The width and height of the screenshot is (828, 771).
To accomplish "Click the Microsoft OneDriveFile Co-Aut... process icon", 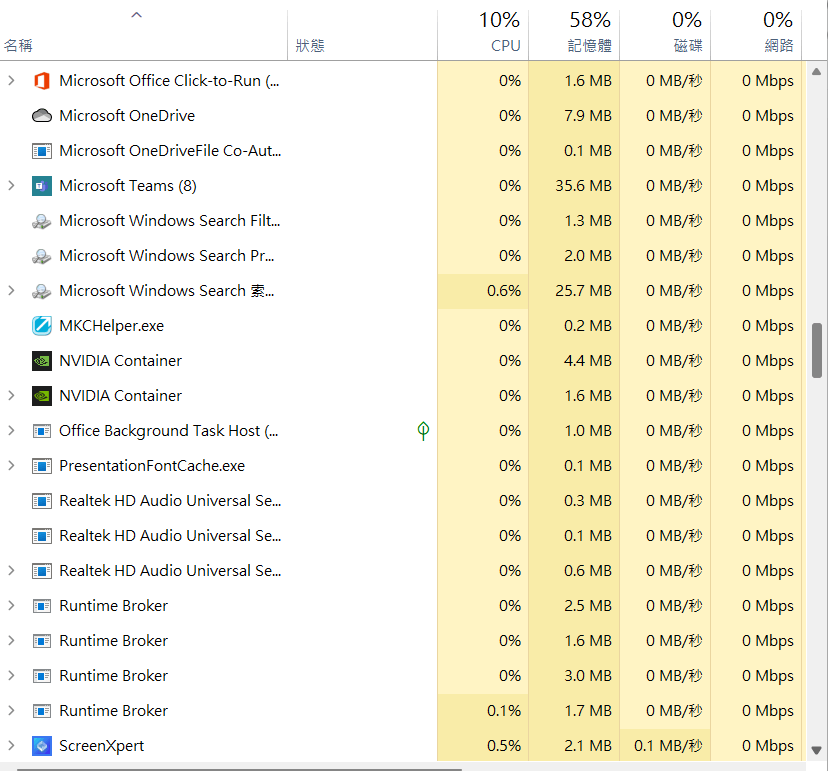I will pos(42,151).
